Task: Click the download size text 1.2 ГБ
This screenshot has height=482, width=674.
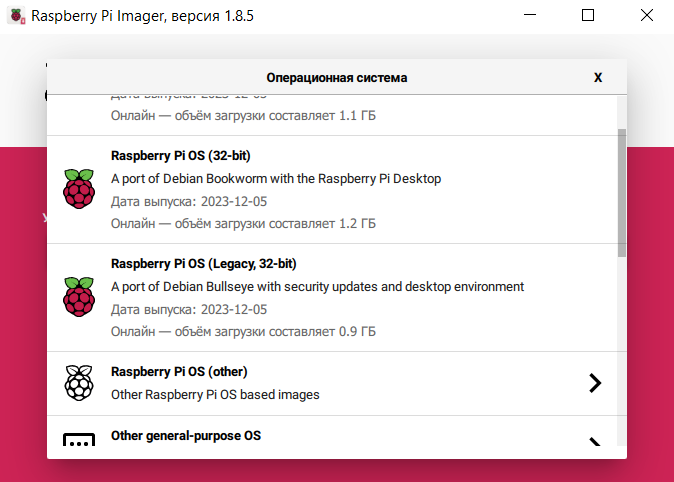Action: (243, 224)
